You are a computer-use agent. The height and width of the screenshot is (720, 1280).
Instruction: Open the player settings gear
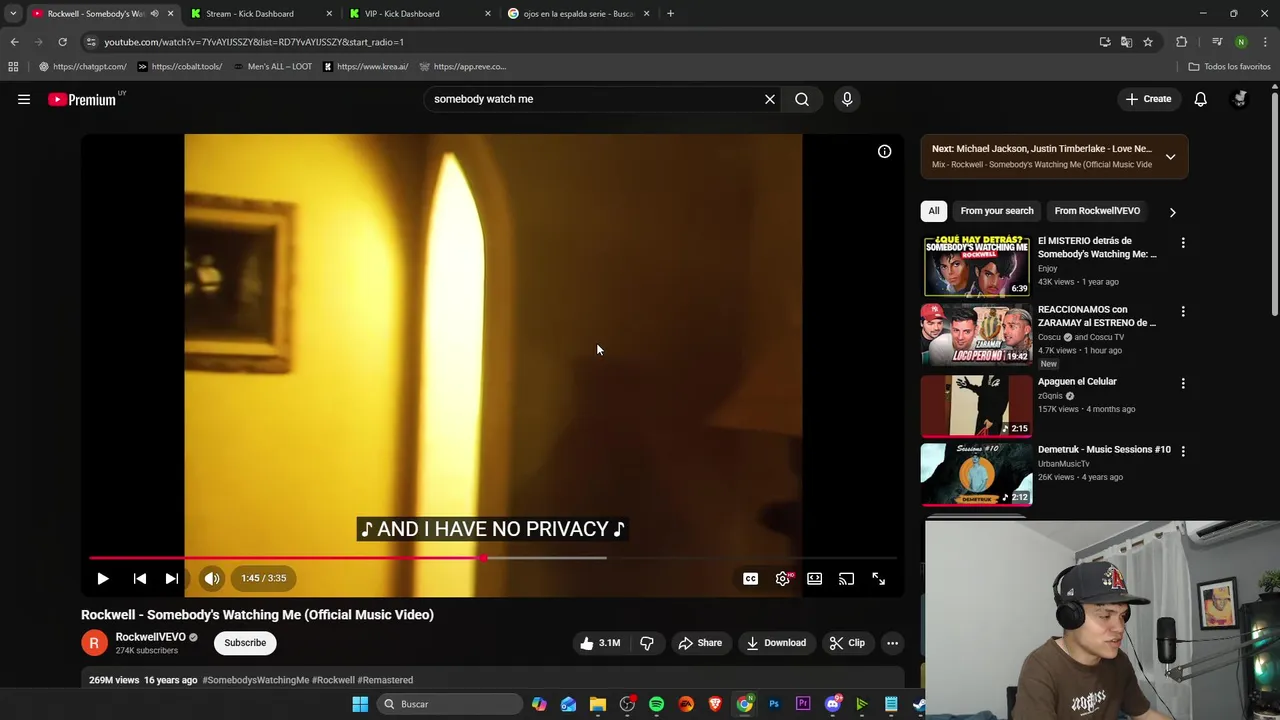(783, 578)
